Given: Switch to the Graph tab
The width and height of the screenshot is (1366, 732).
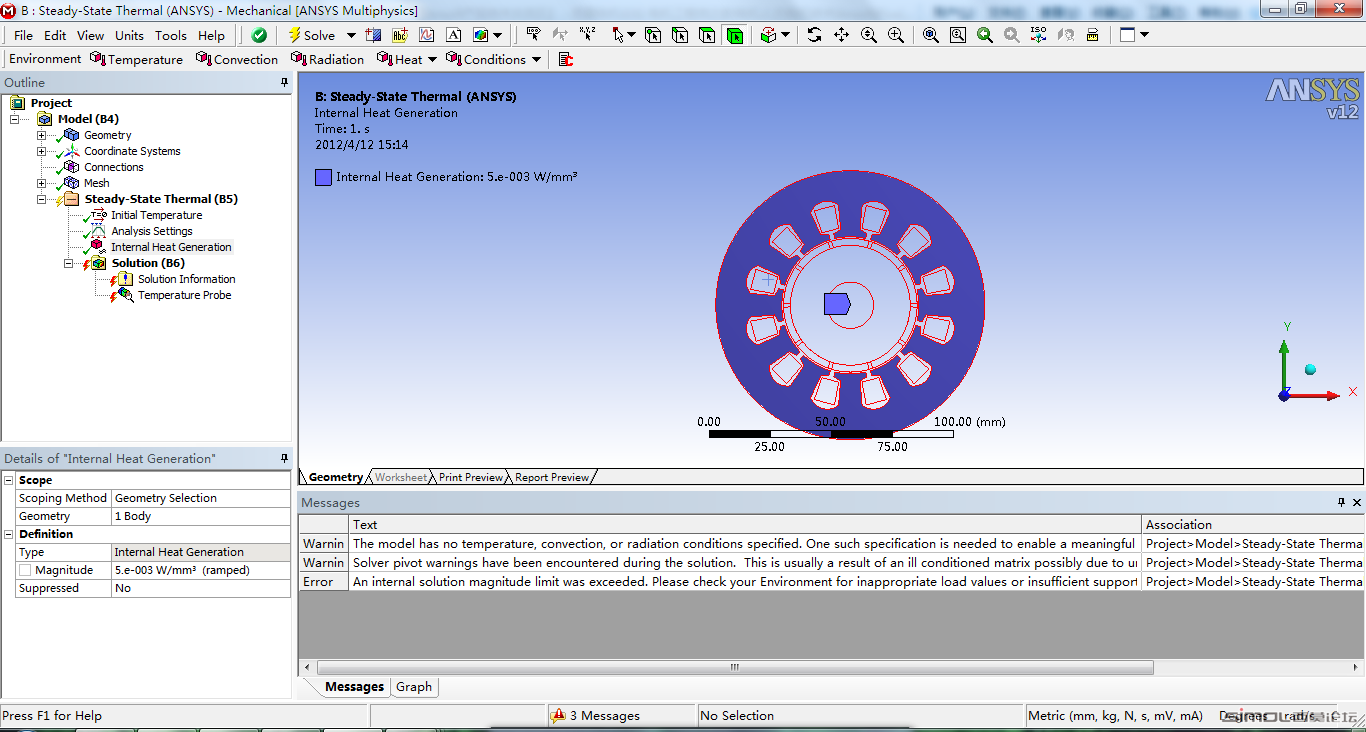Looking at the screenshot, I should (x=414, y=687).
